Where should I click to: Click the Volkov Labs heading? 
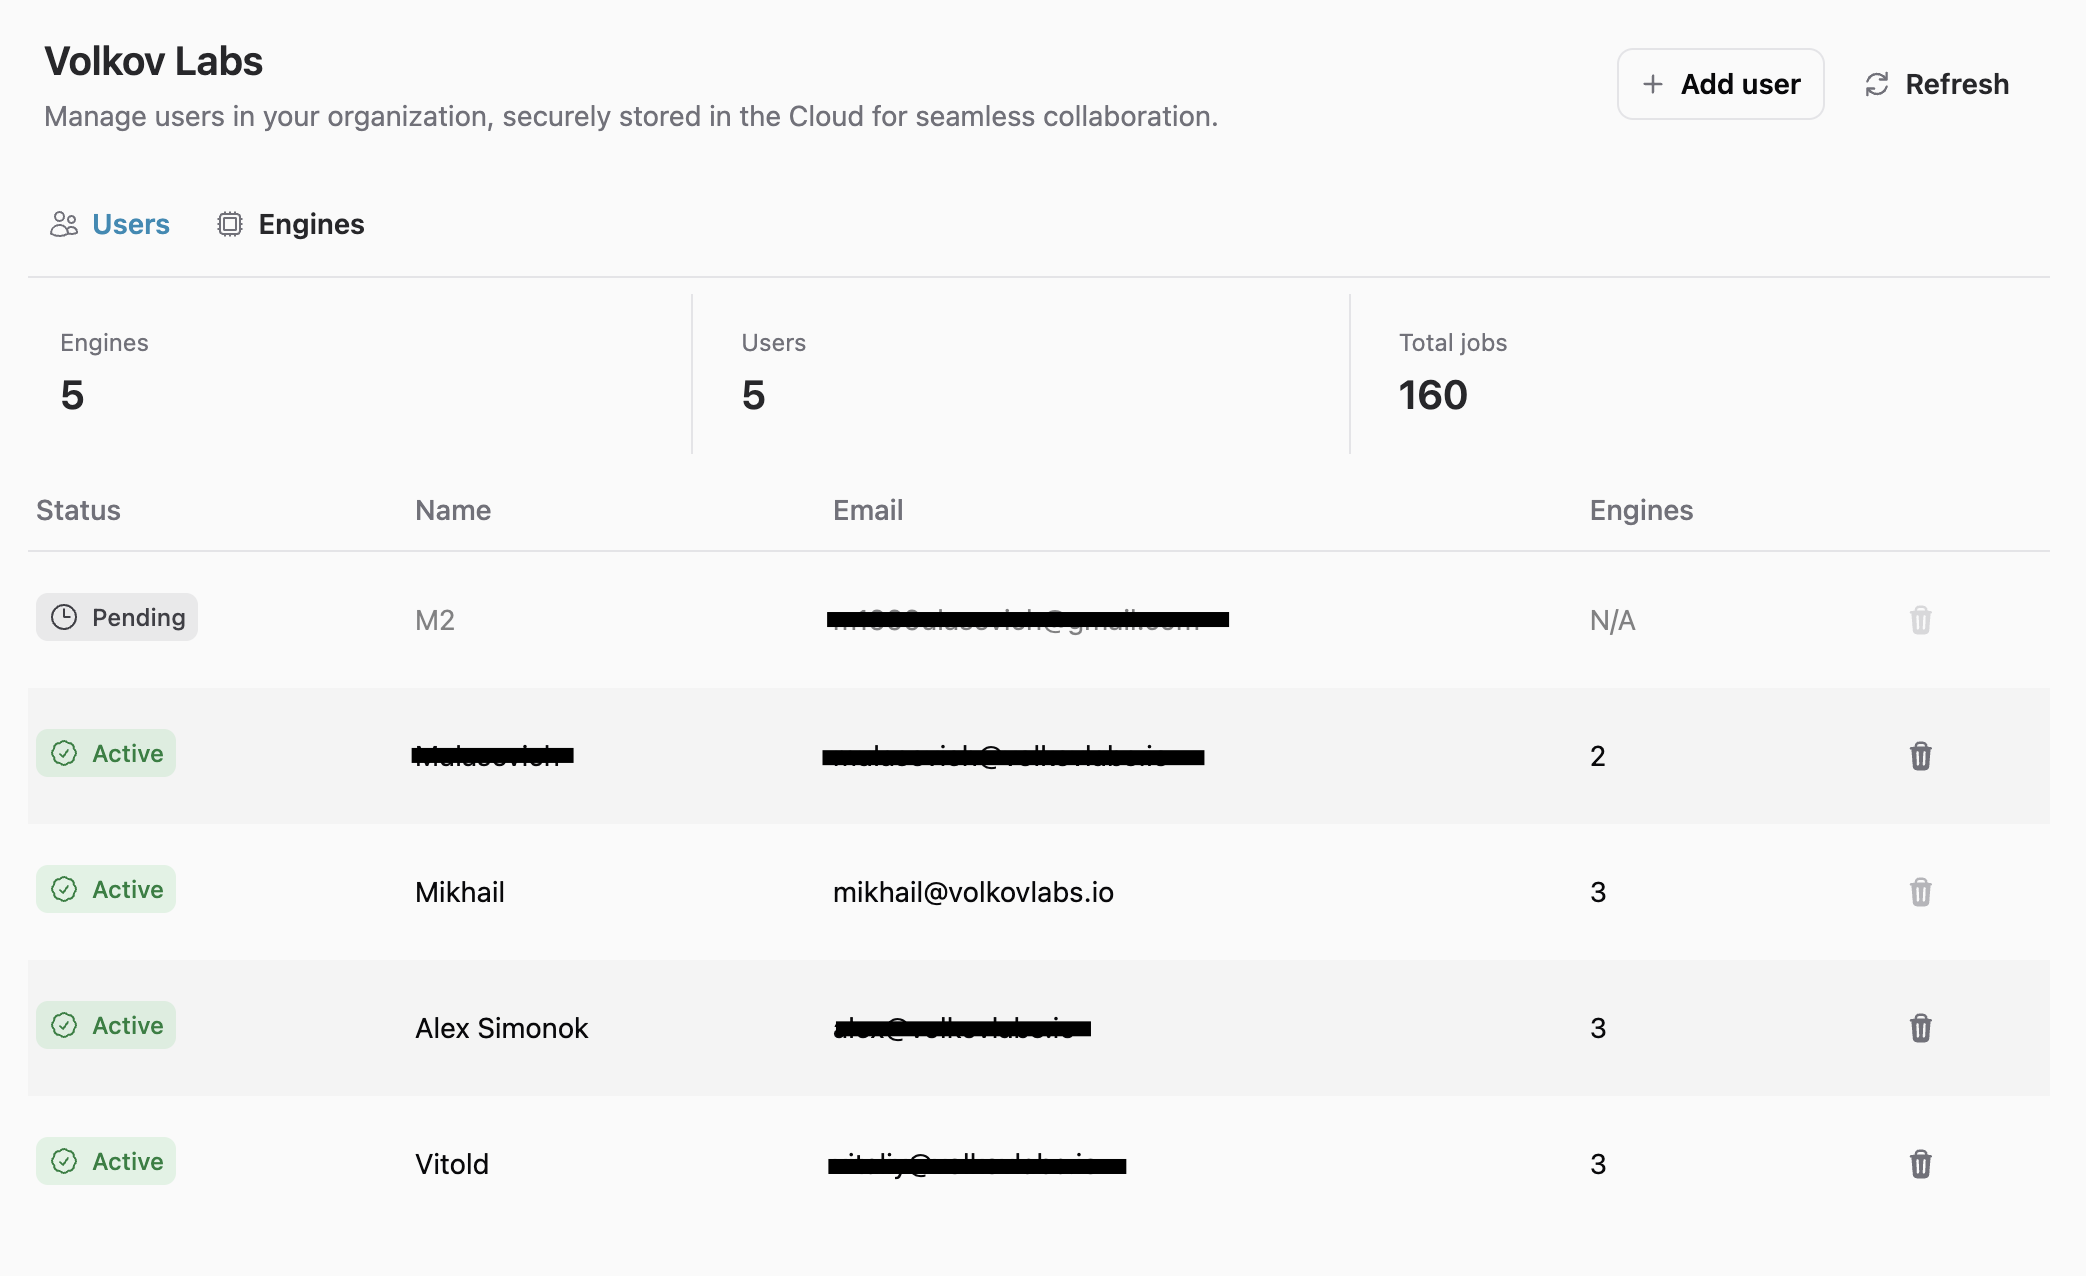154,62
